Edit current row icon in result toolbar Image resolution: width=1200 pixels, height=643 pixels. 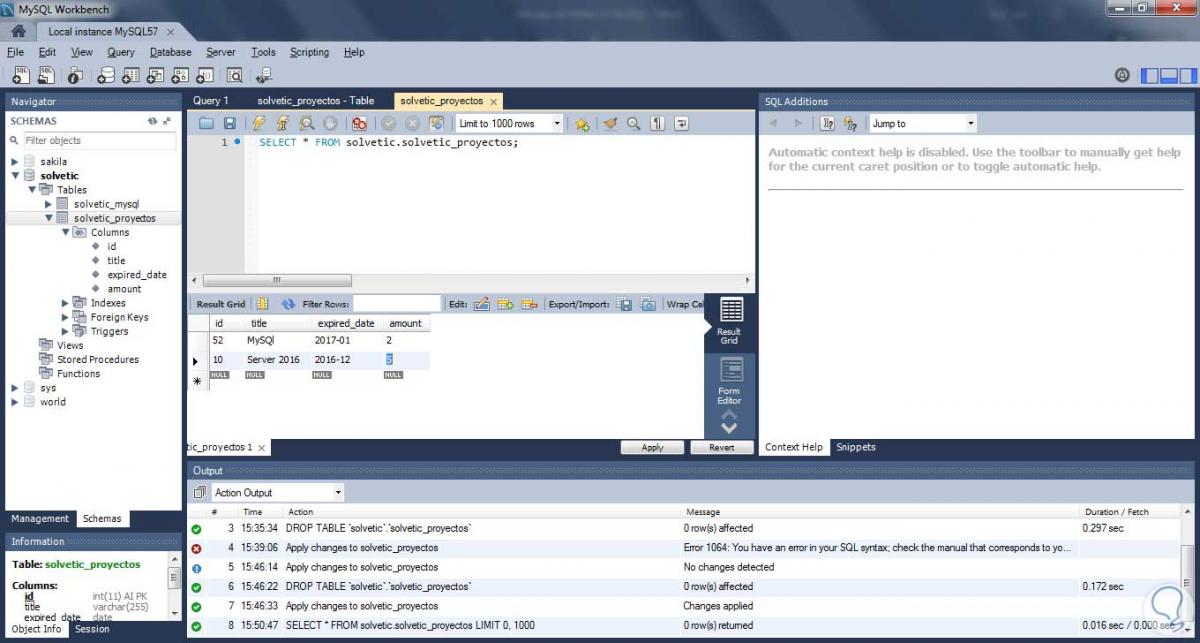pyautogui.click(x=481, y=304)
